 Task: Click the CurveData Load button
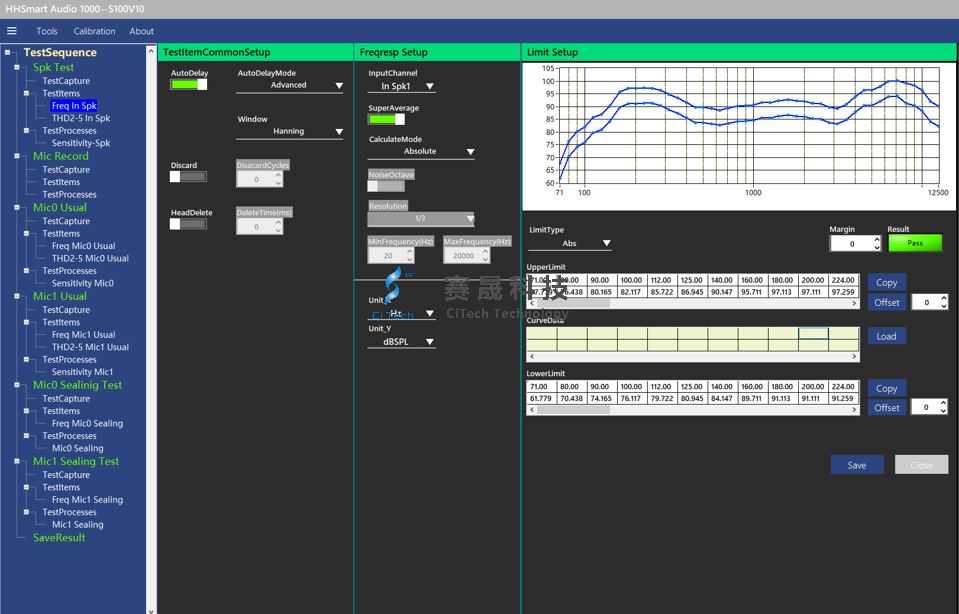(886, 336)
